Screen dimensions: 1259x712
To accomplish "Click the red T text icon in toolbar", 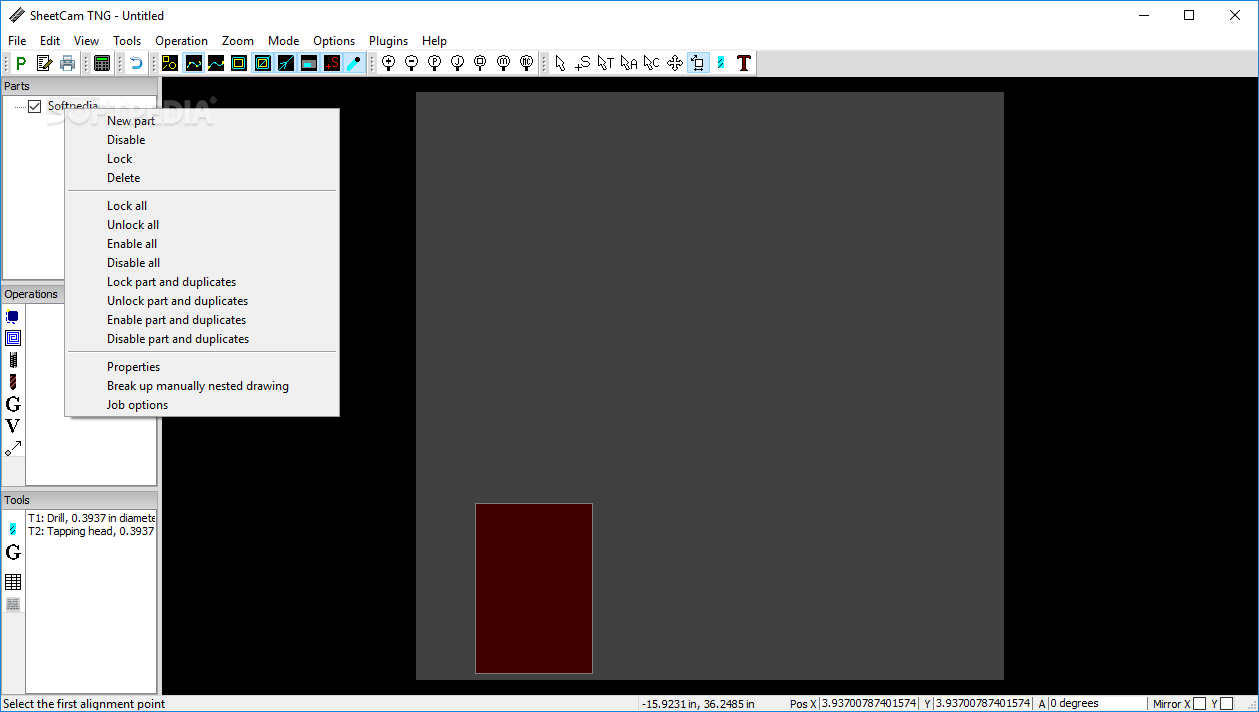I will click(x=743, y=63).
